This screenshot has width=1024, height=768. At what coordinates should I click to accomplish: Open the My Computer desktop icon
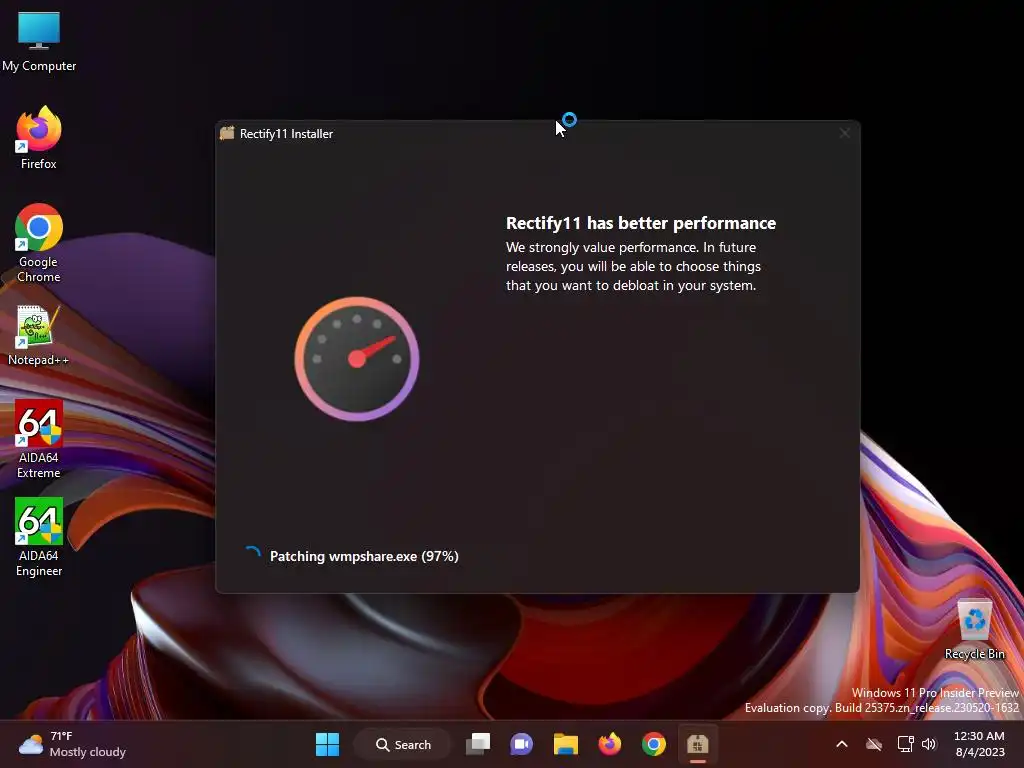(x=39, y=42)
